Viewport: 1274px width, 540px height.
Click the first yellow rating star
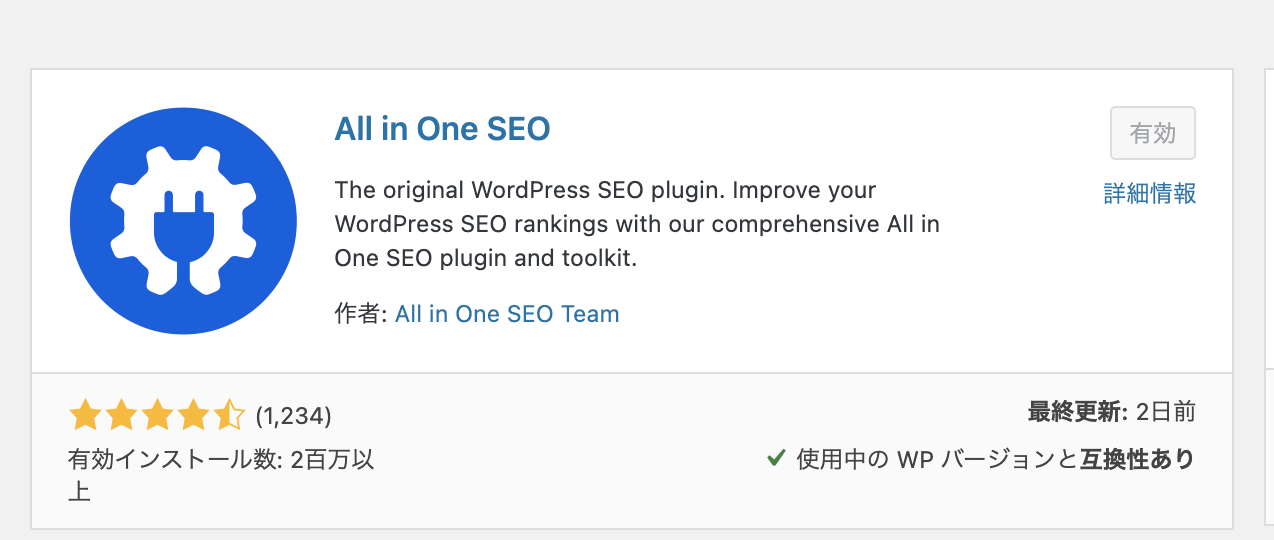coord(85,414)
